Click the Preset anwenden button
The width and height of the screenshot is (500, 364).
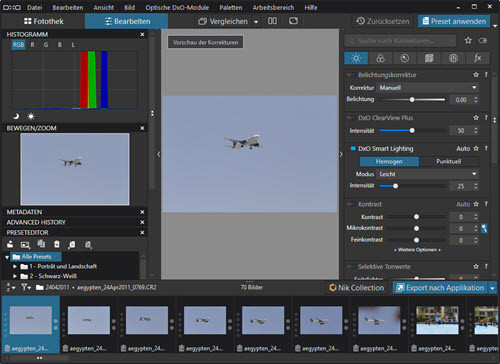[x=454, y=21]
